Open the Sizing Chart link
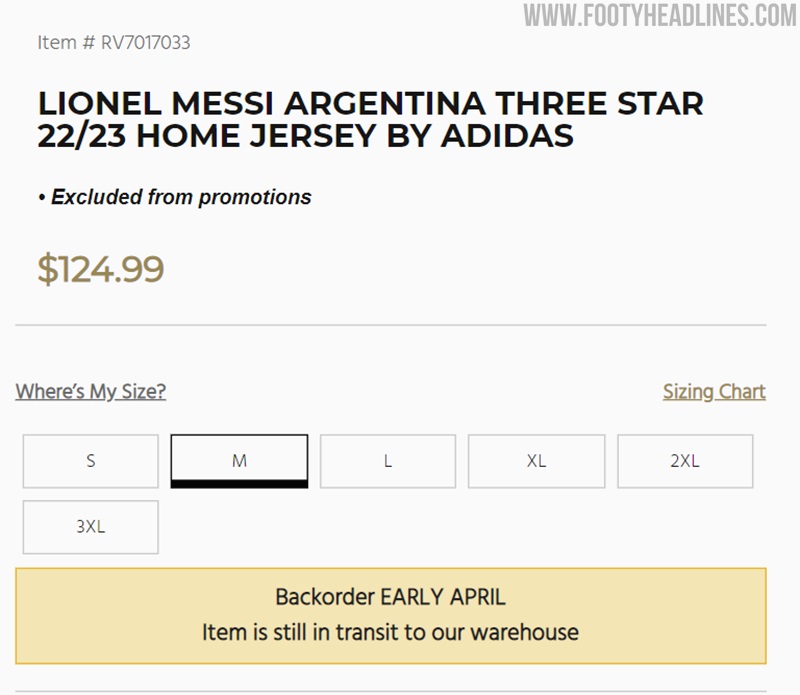This screenshot has width=800, height=695. pyautogui.click(x=714, y=391)
